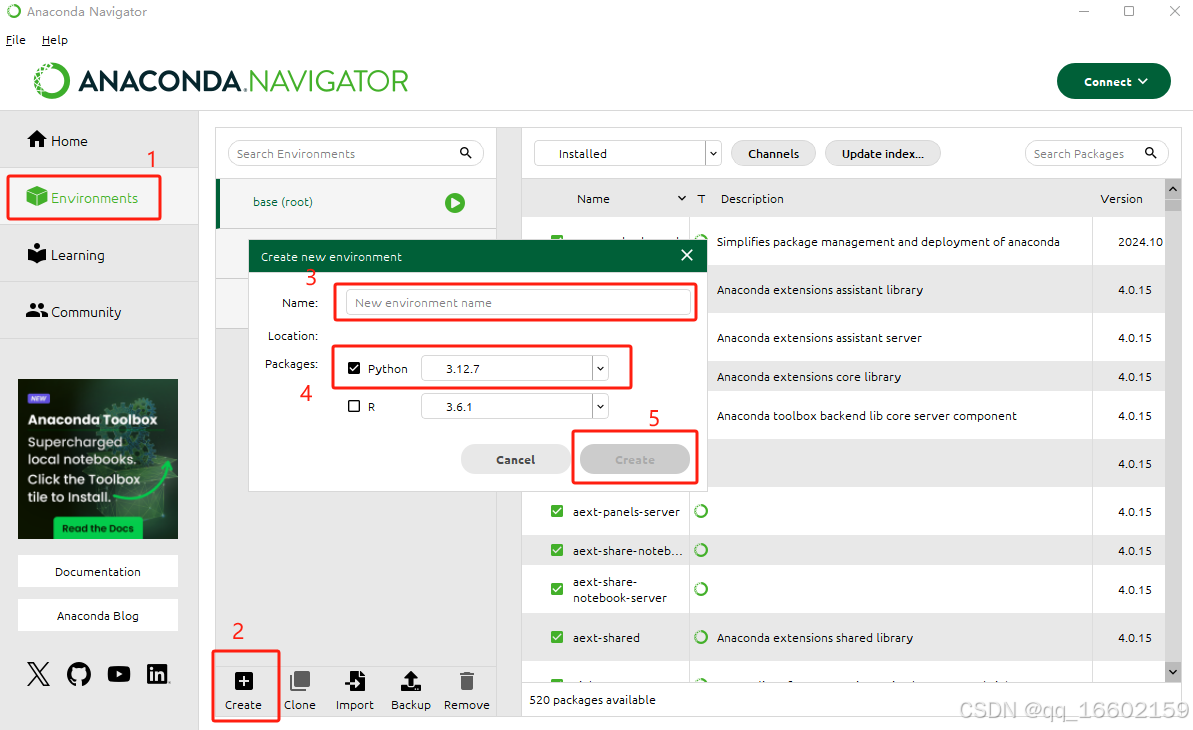
Task: Click Read the Docs on Toolbox banner
Action: [97, 528]
